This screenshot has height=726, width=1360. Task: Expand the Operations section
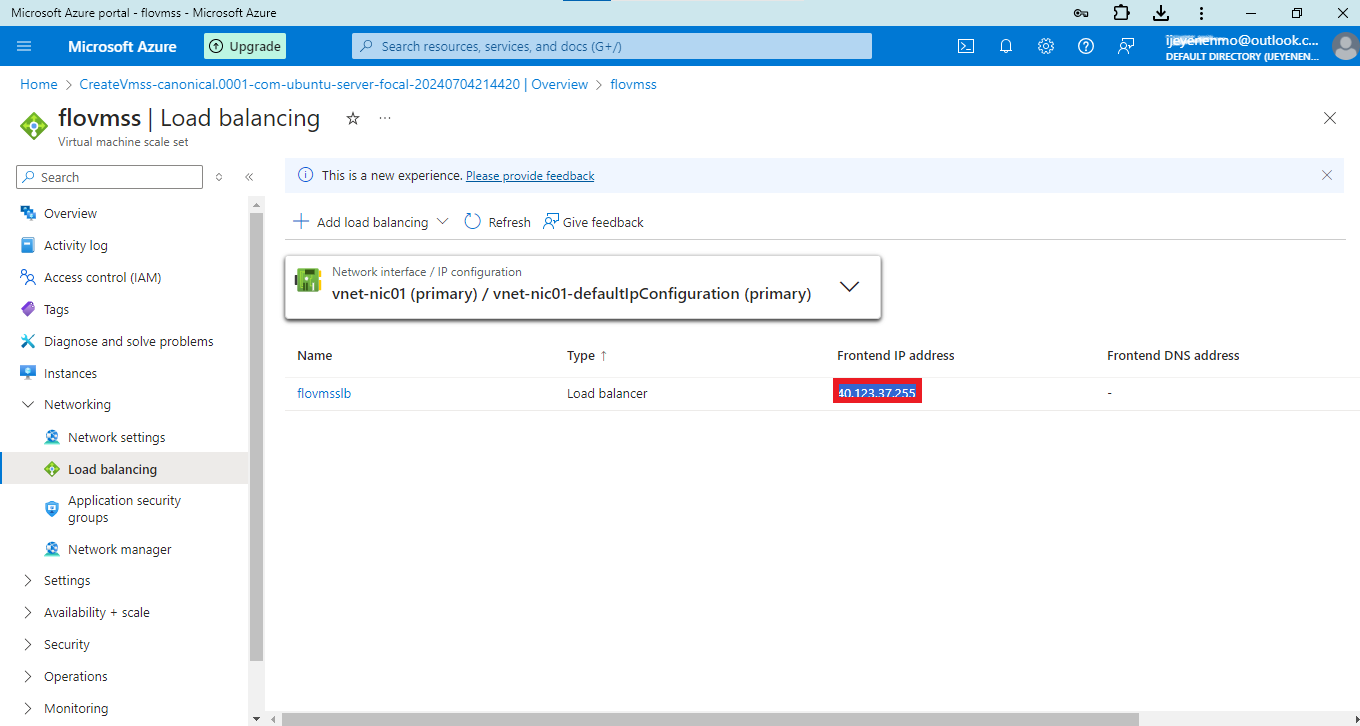(28, 677)
